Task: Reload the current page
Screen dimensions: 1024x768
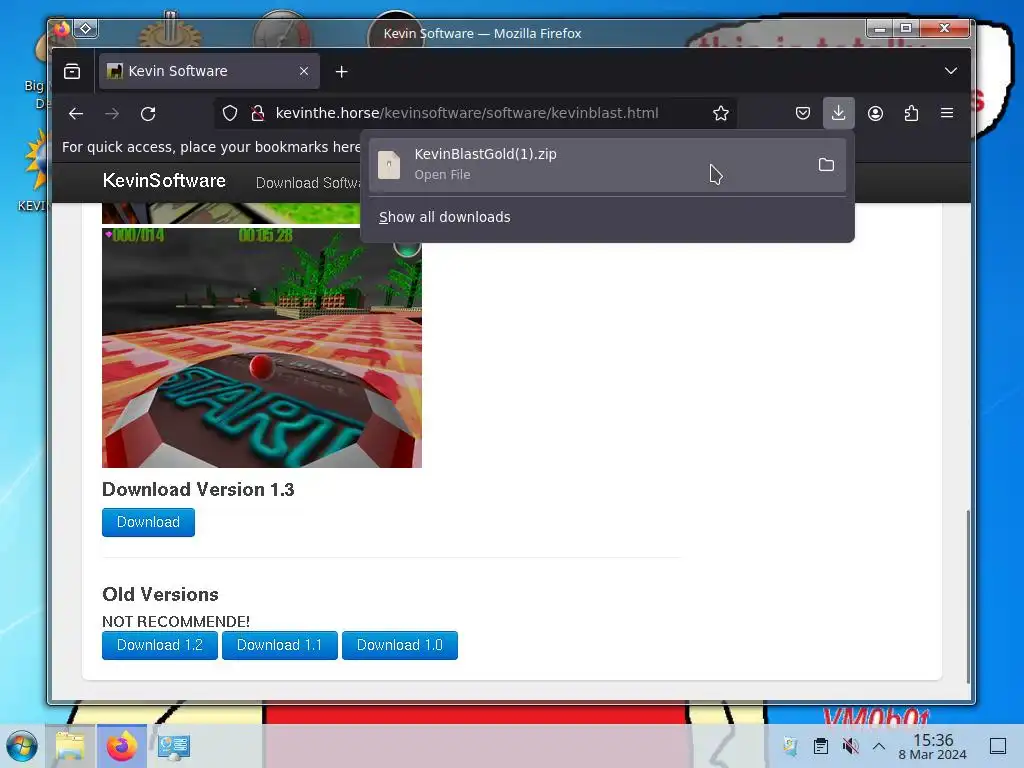Action: coord(148,114)
